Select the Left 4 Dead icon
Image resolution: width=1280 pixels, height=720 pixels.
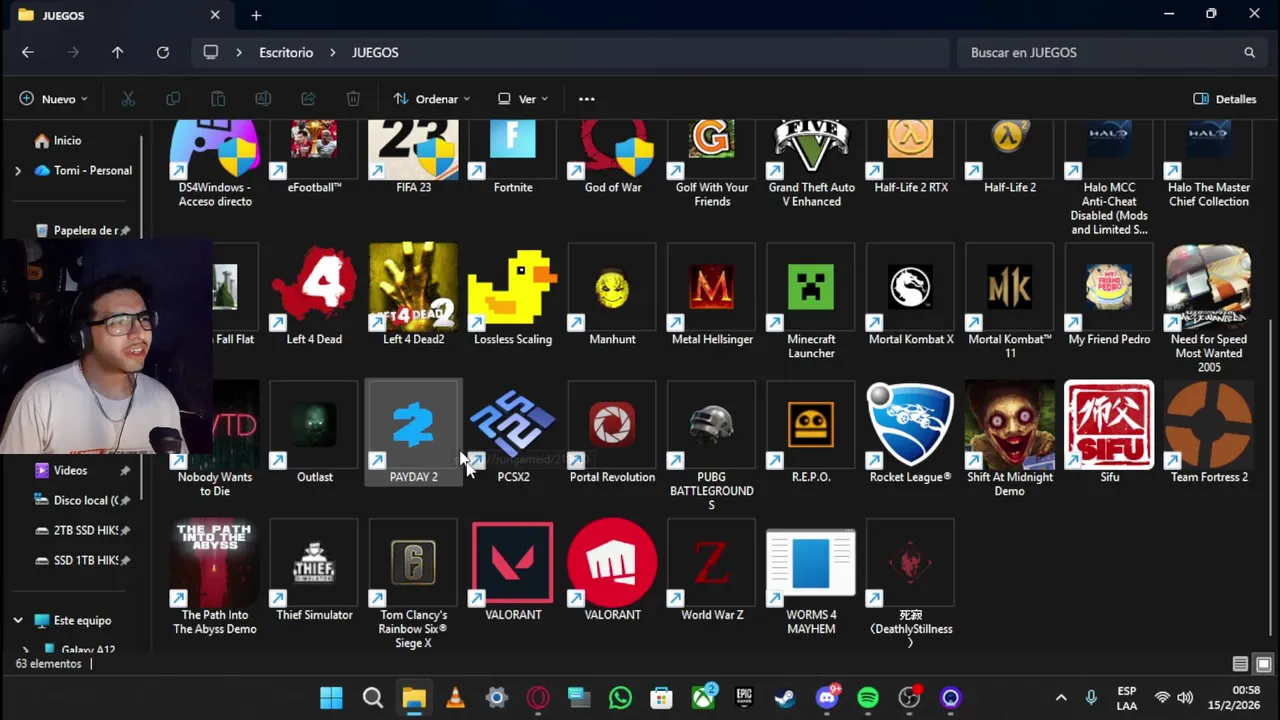[314, 287]
